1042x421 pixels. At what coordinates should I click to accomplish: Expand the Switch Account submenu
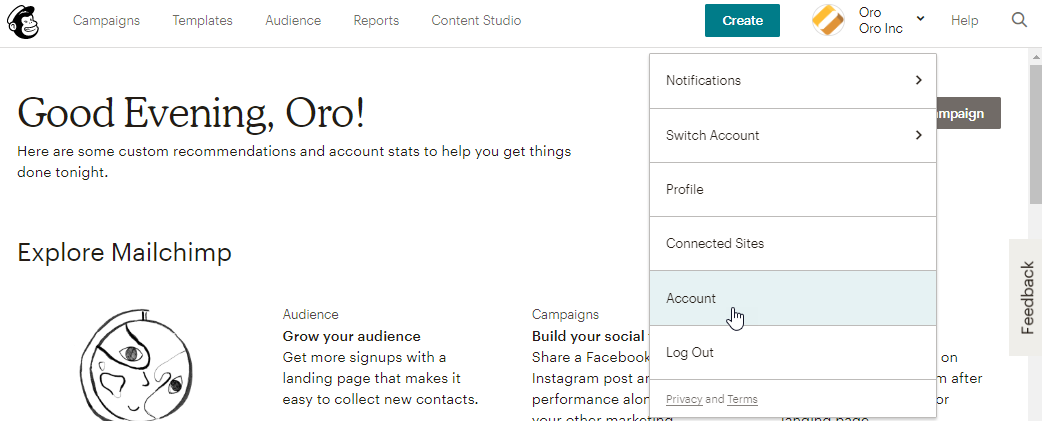793,135
